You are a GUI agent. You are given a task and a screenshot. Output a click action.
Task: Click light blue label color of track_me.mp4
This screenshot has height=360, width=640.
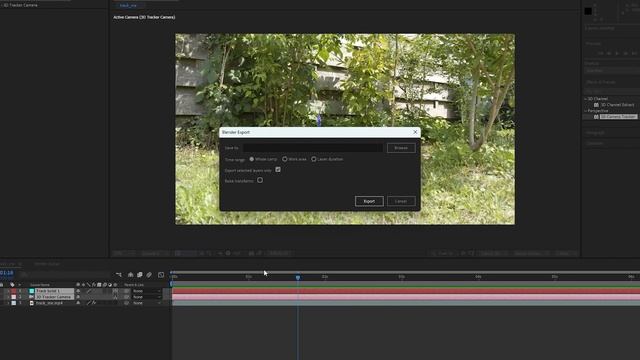(x=13, y=303)
